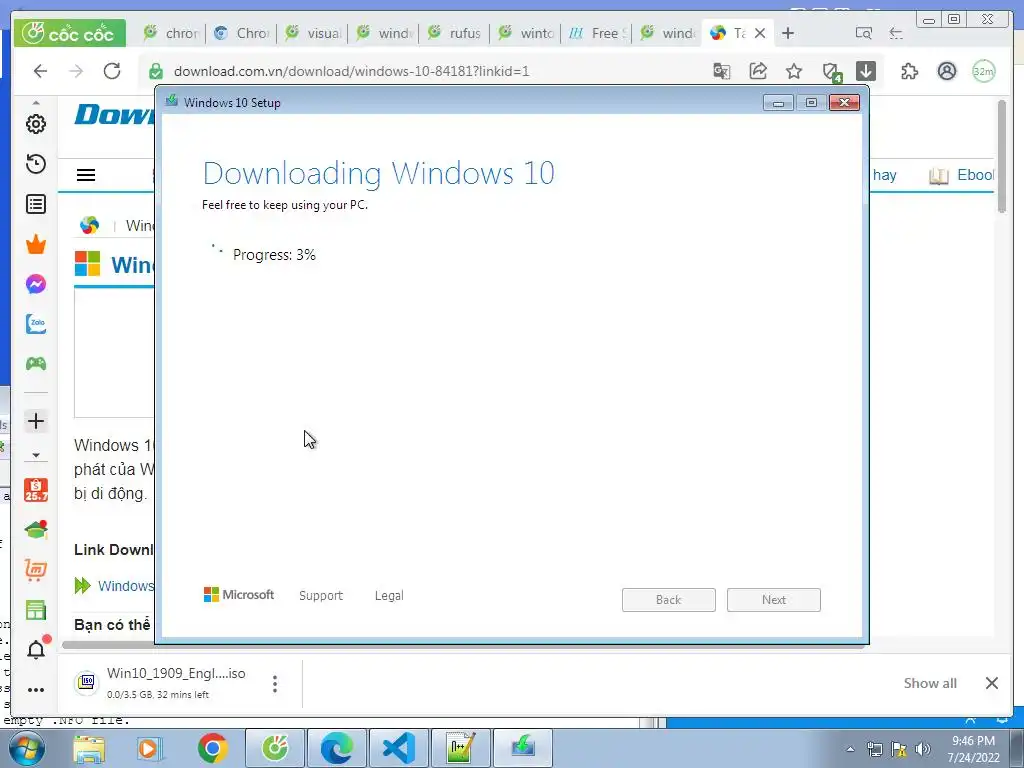
Task: Click Next in Windows 10 Setup
Action: point(774,600)
